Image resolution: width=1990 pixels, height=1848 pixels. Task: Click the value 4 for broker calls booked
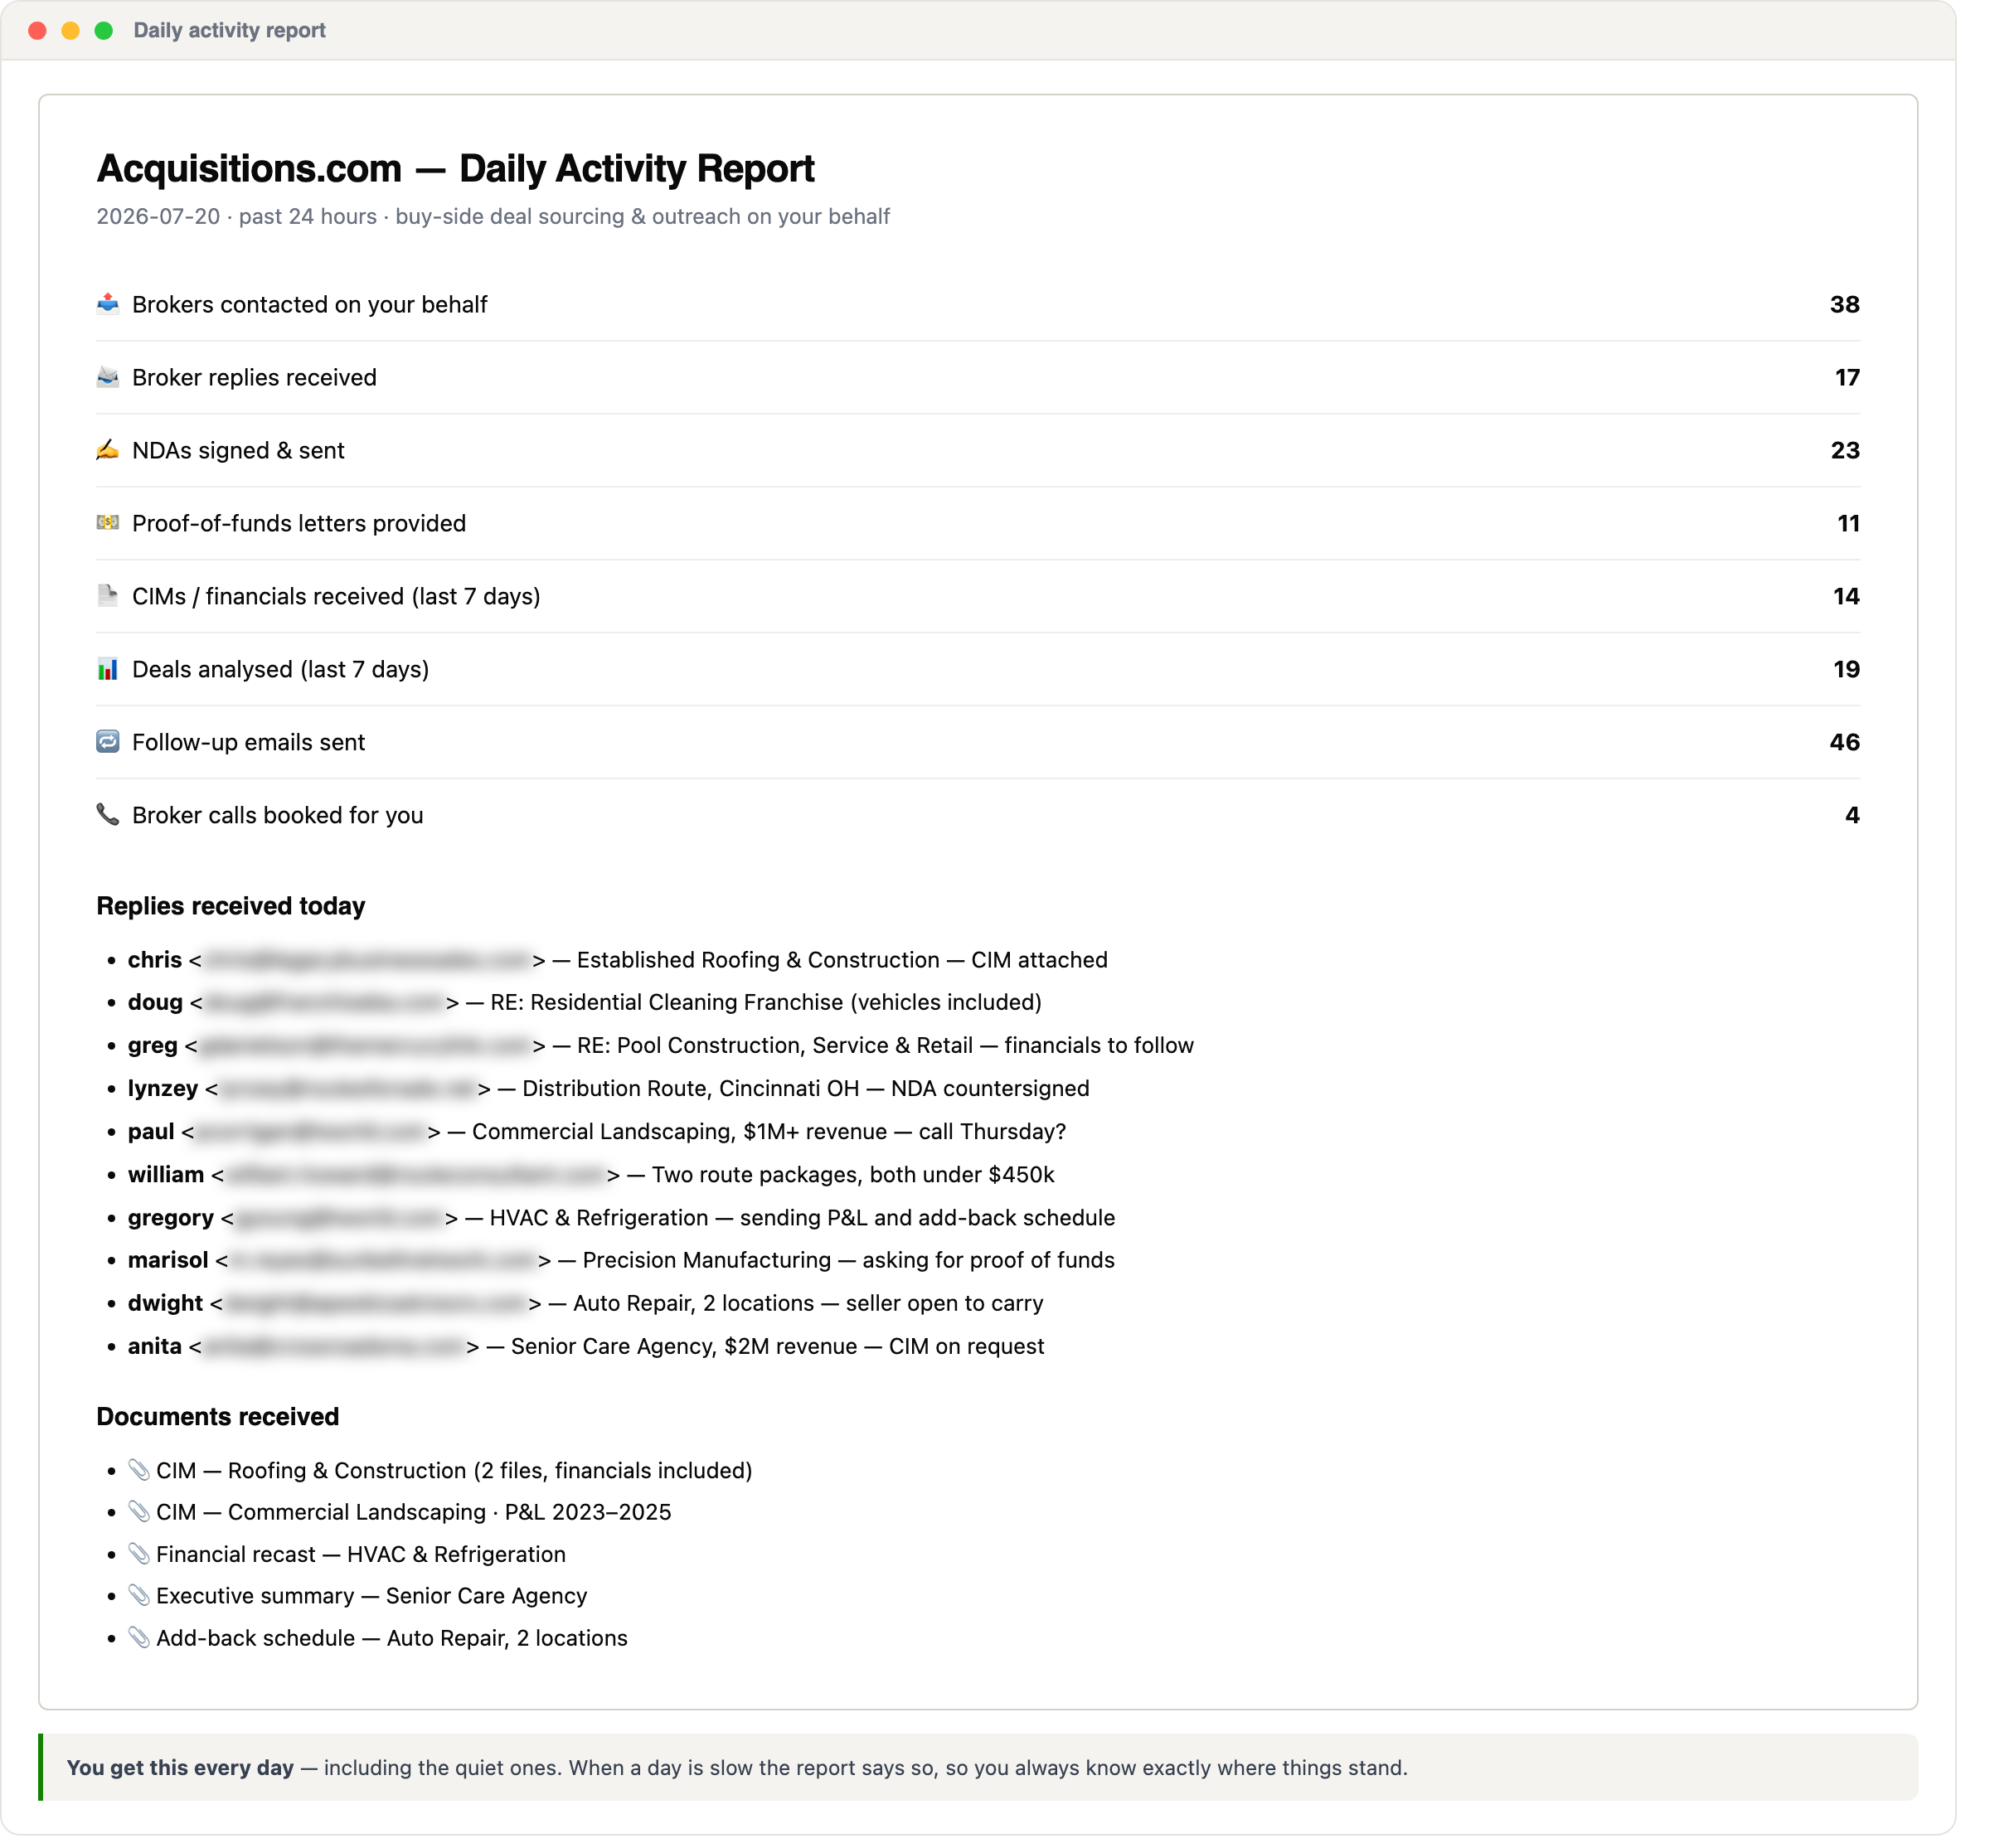click(x=1853, y=816)
